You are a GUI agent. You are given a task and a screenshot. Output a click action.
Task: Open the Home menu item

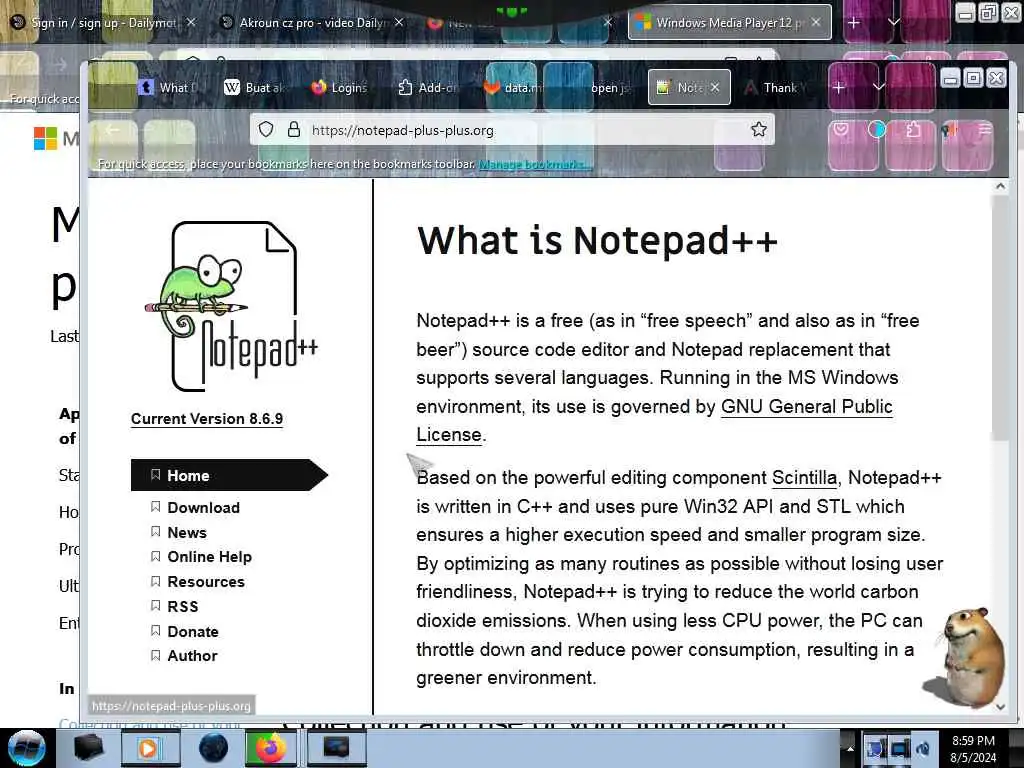point(229,475)
